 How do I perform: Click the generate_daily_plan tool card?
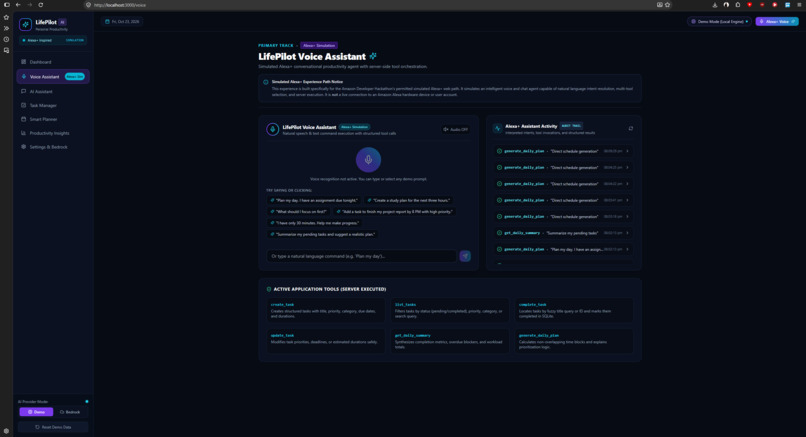coord(574,341)
